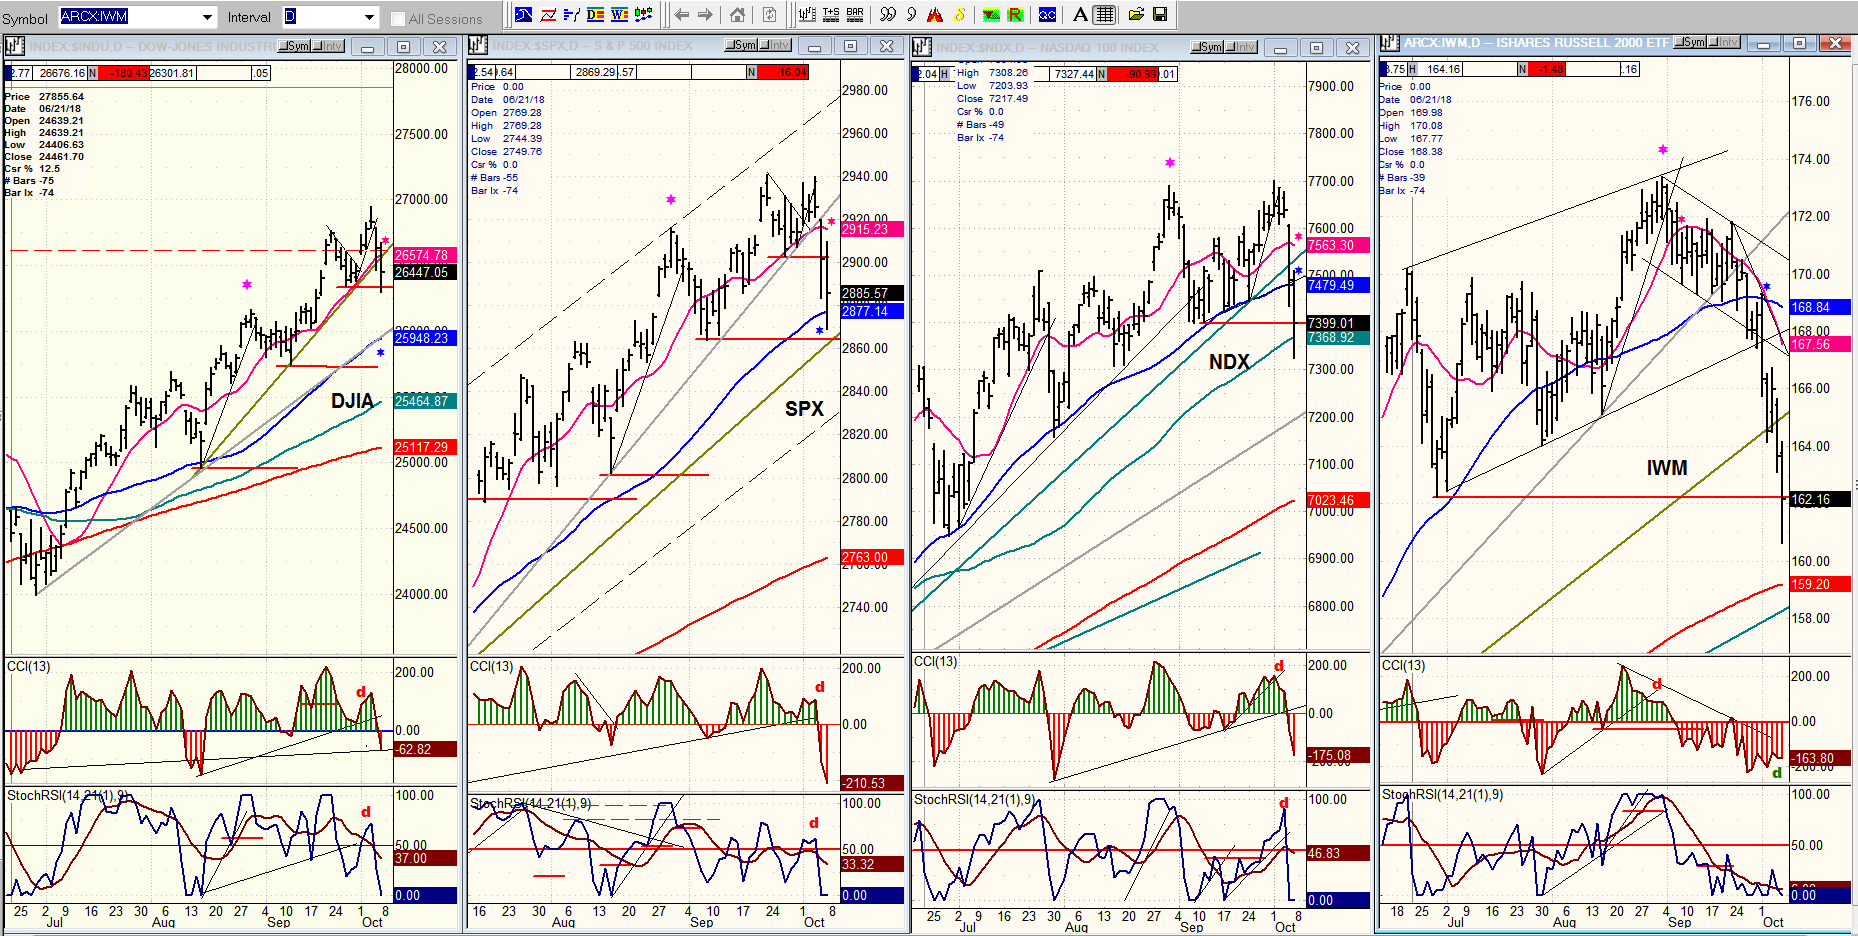The image size is (1858, 936).
Task: Click the 2763.00 price label
Action: click(871, 557)
